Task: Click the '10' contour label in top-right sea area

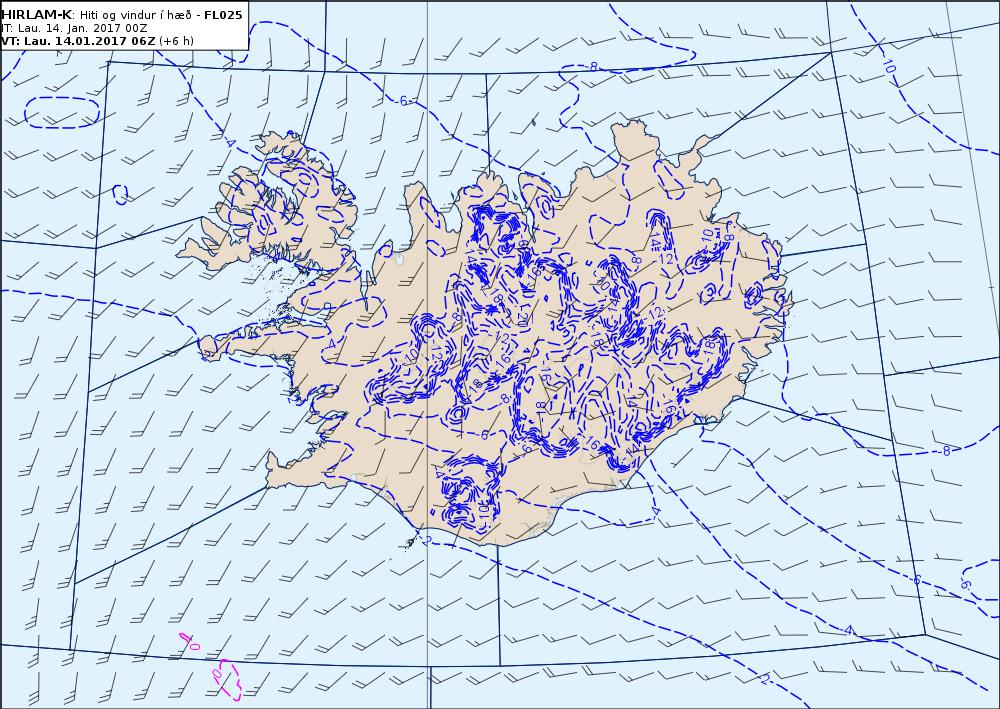Action: tap(890, 65)
